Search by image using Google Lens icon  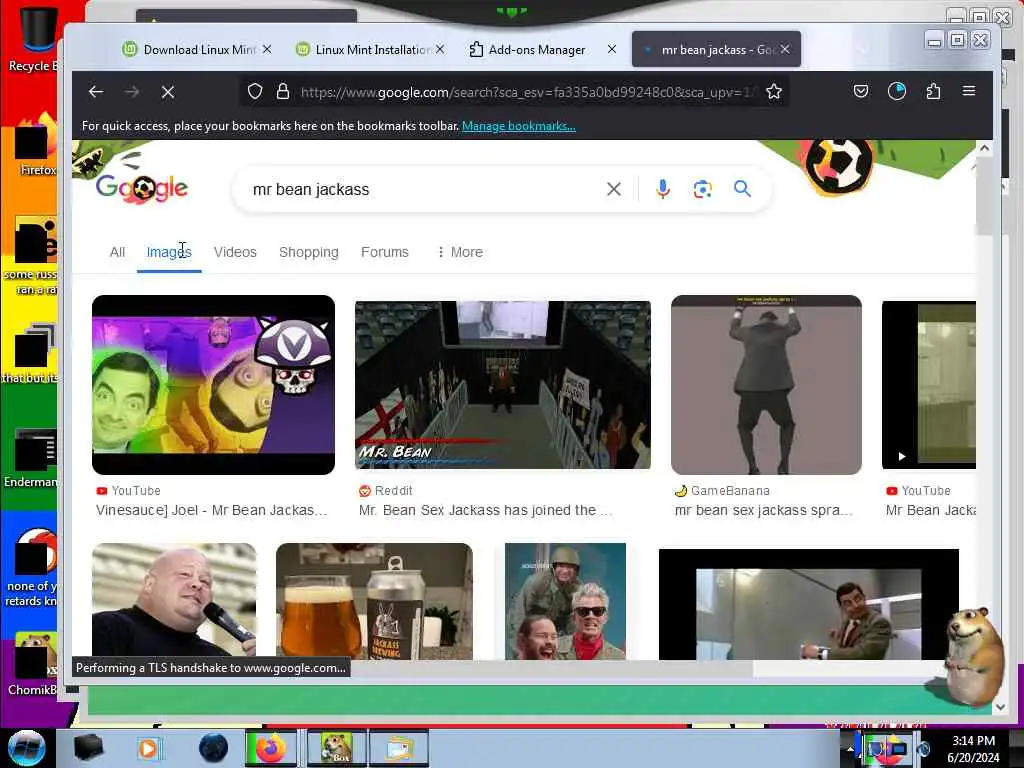(702, 189)
